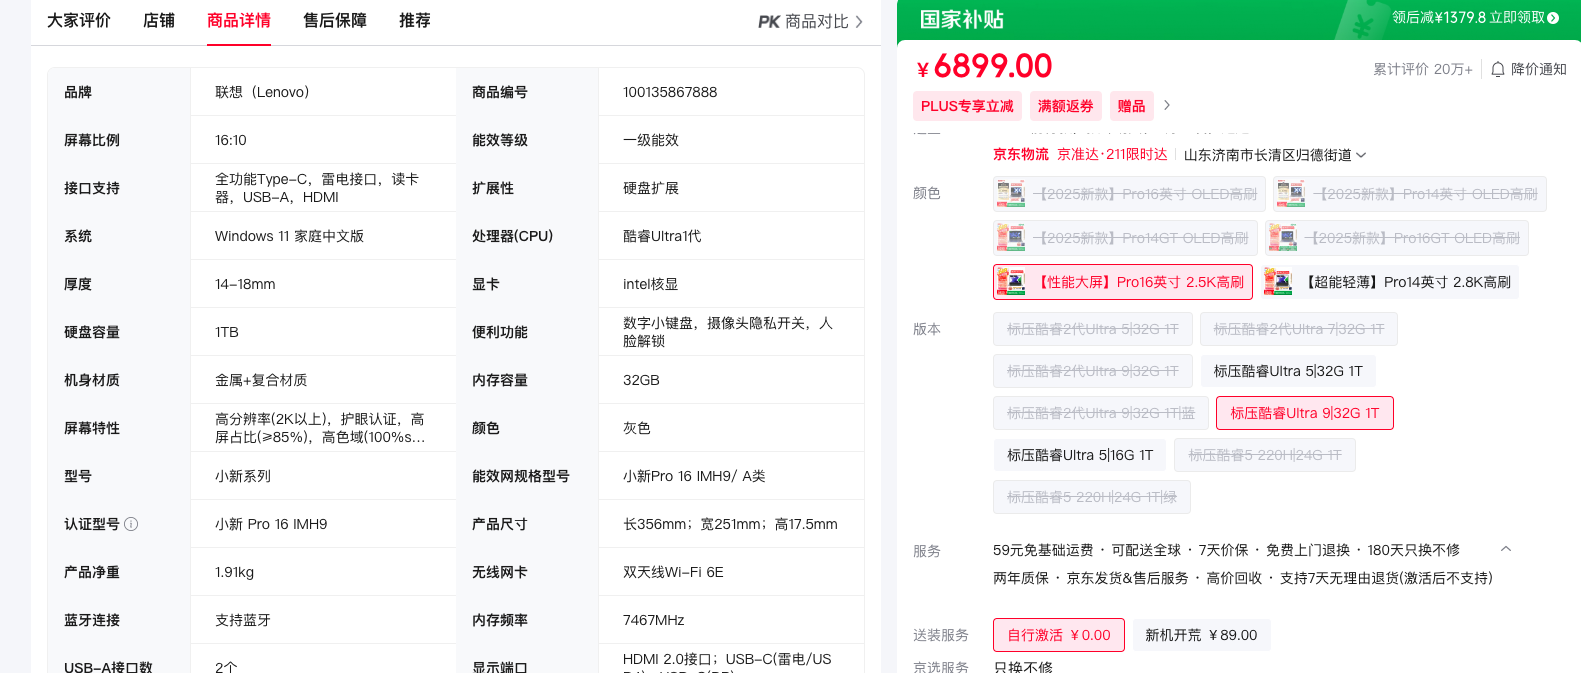Click the 16:10 screen ratio value
1581x673 pixels.
point(231,140)
